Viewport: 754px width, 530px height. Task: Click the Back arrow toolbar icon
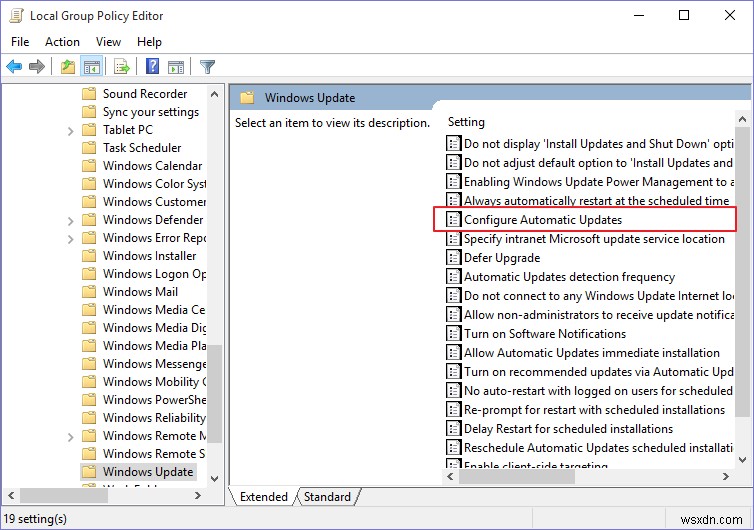click(14, 66)
